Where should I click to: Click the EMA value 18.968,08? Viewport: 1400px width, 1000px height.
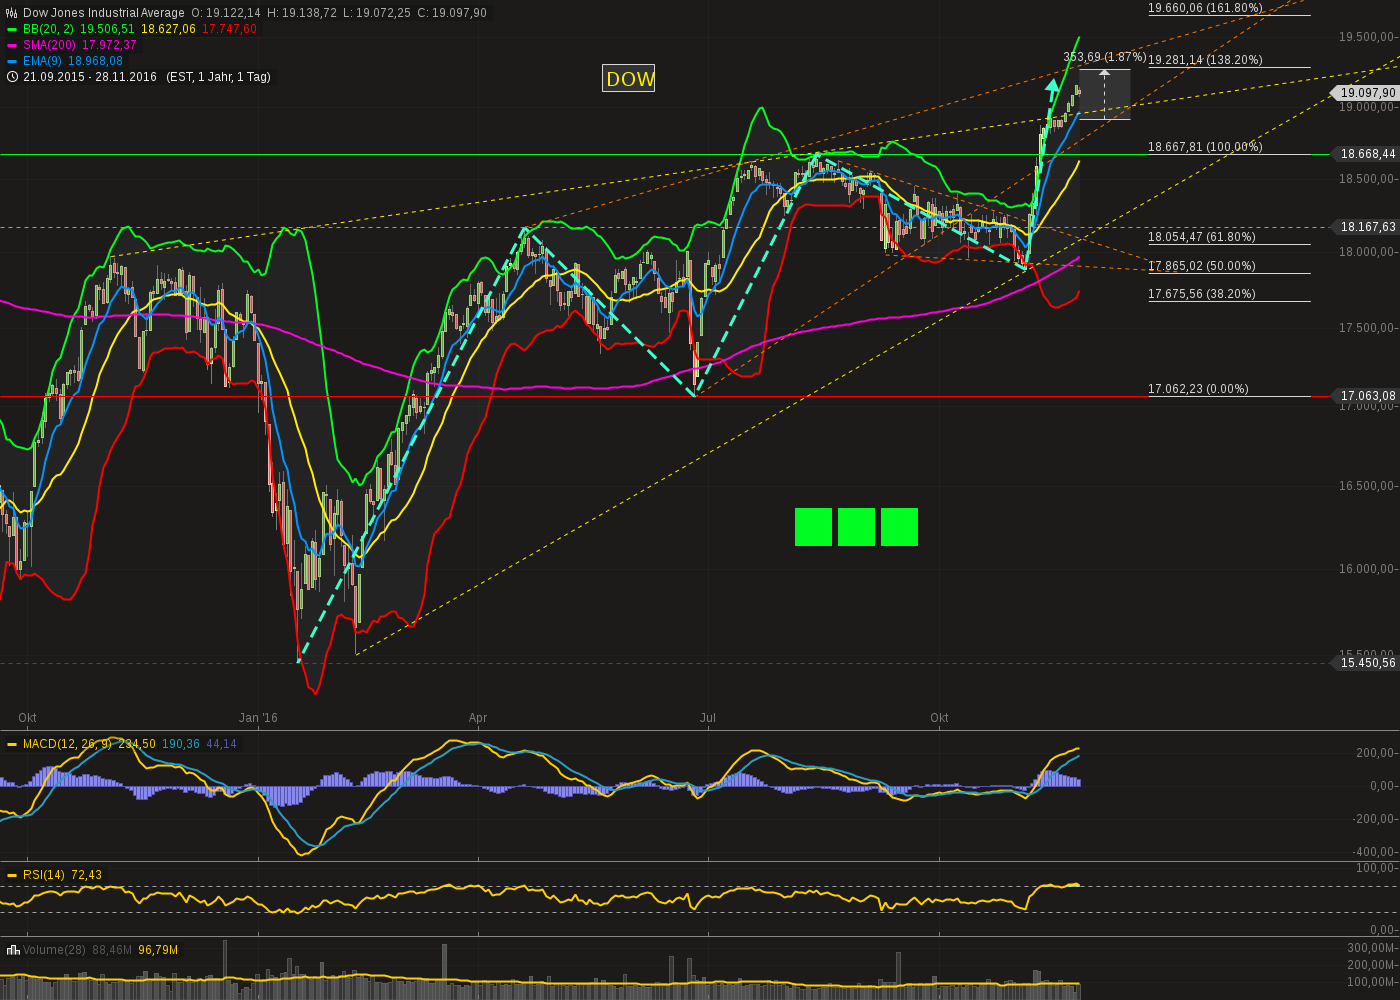click(x=96, y=61)
